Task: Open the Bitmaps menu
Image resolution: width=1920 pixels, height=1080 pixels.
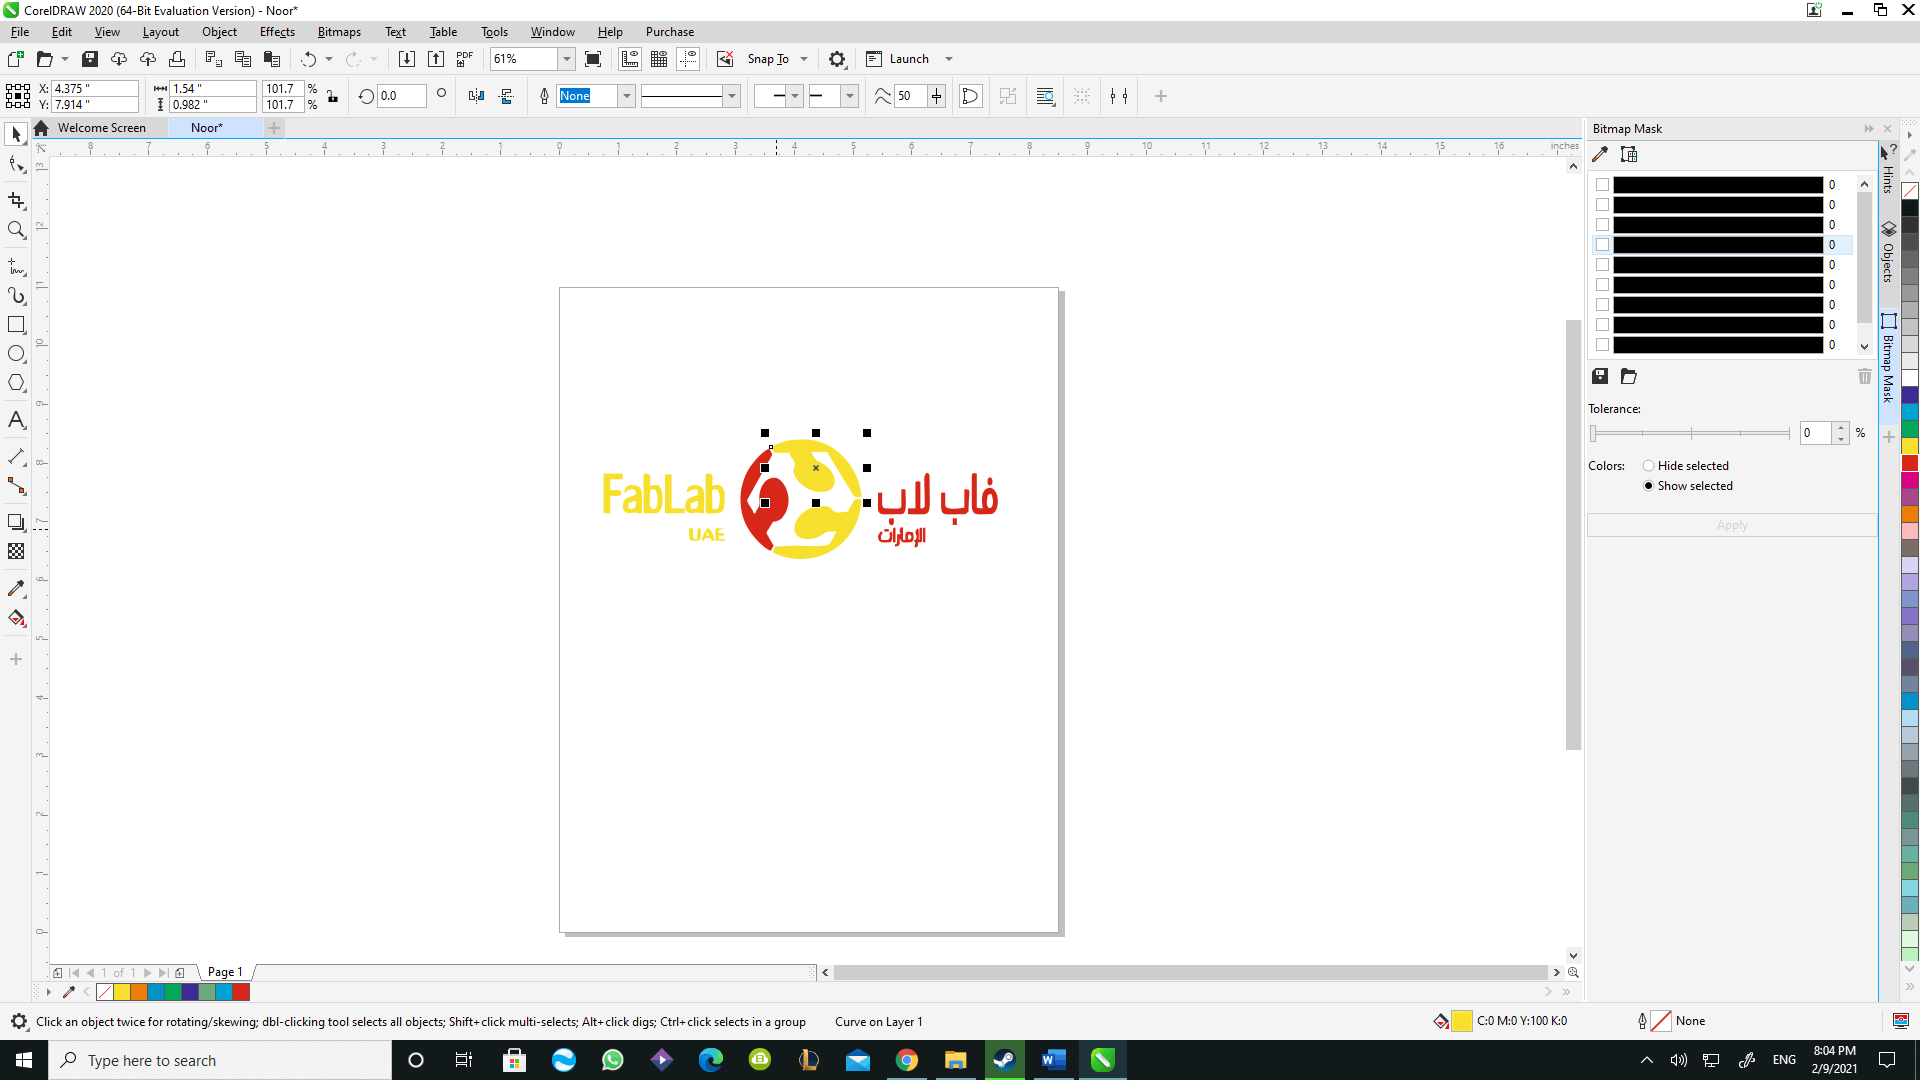Action: click(x=339, y=32)
